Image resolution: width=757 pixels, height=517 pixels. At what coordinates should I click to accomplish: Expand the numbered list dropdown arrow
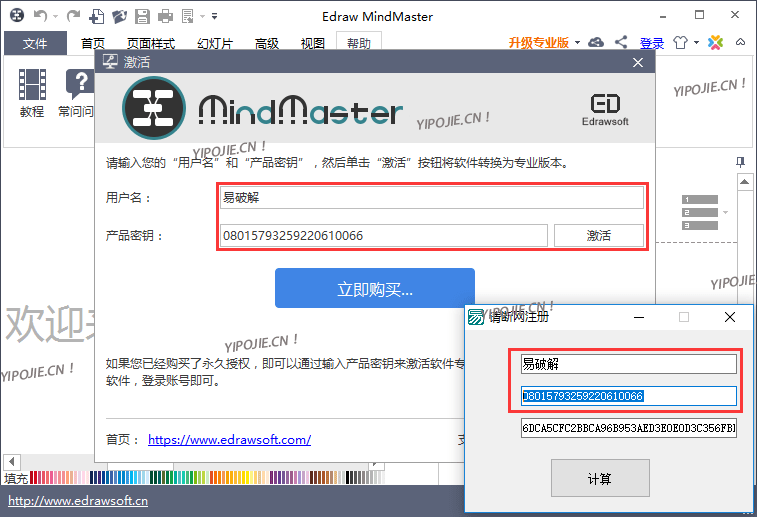(725, 212)
